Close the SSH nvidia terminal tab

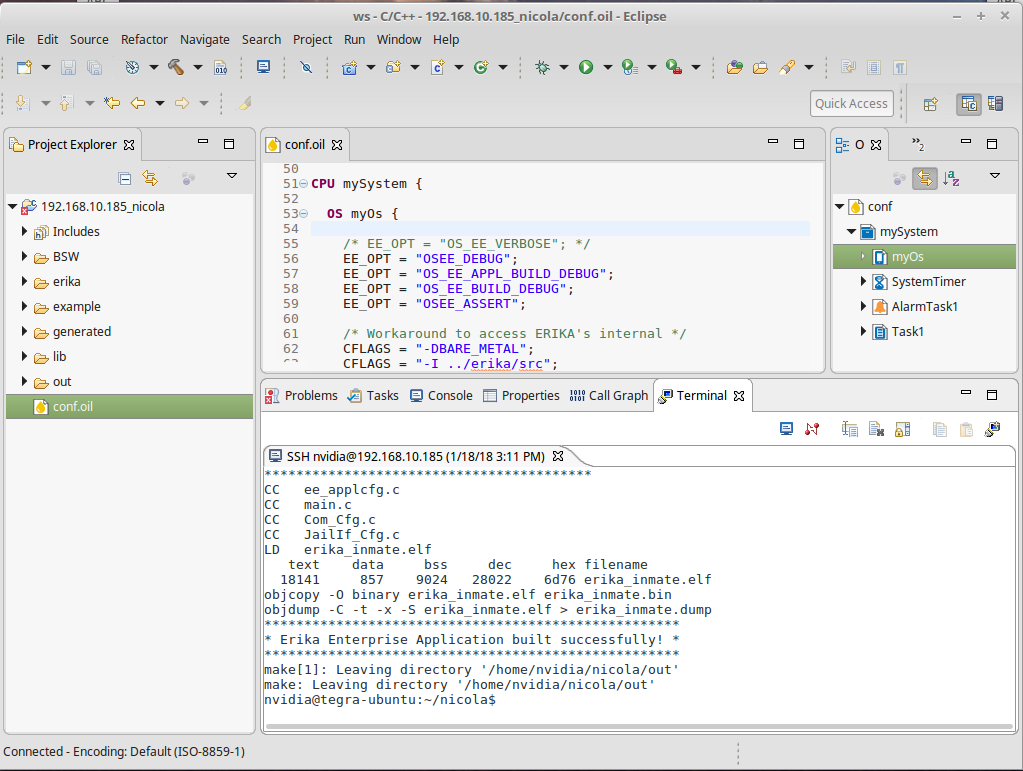[558, 456]
